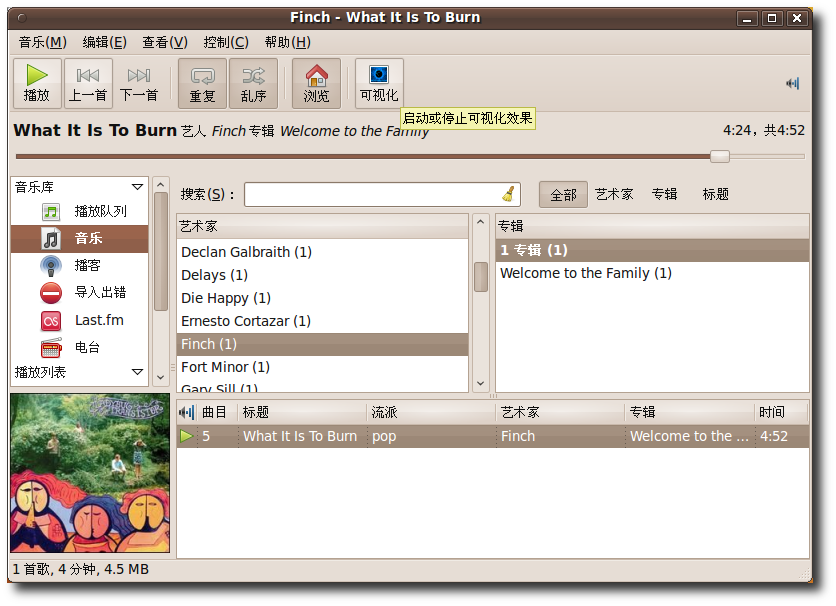Select artist Die Happy (1)
Screen dimensions: 836x606
[x=323, y=298]
